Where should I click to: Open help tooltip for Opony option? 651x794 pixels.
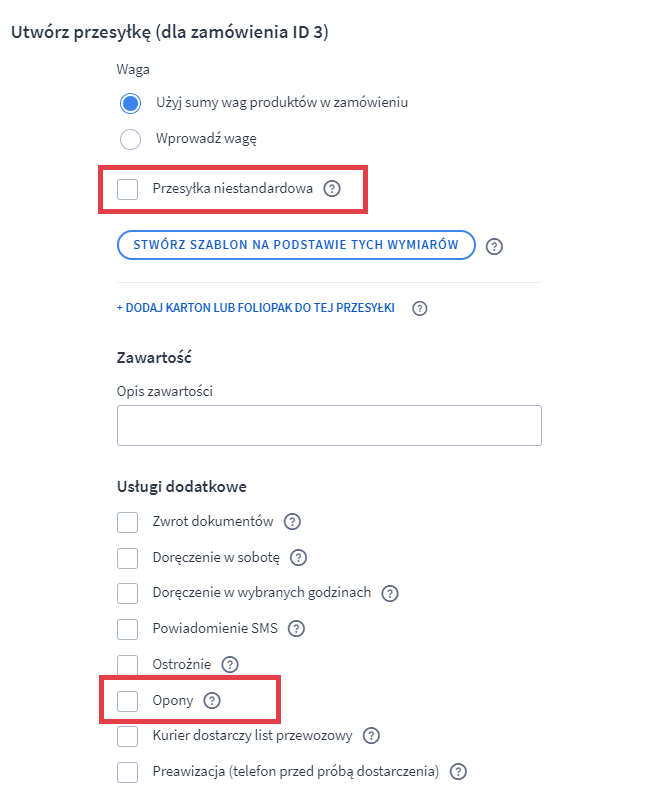211,701
